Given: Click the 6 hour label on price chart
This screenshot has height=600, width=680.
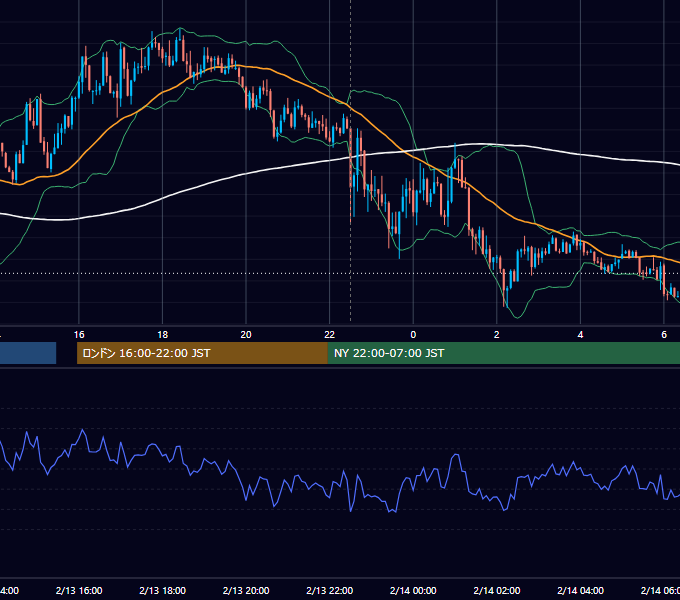Looking at the screenshot, I should click(664, 335).
